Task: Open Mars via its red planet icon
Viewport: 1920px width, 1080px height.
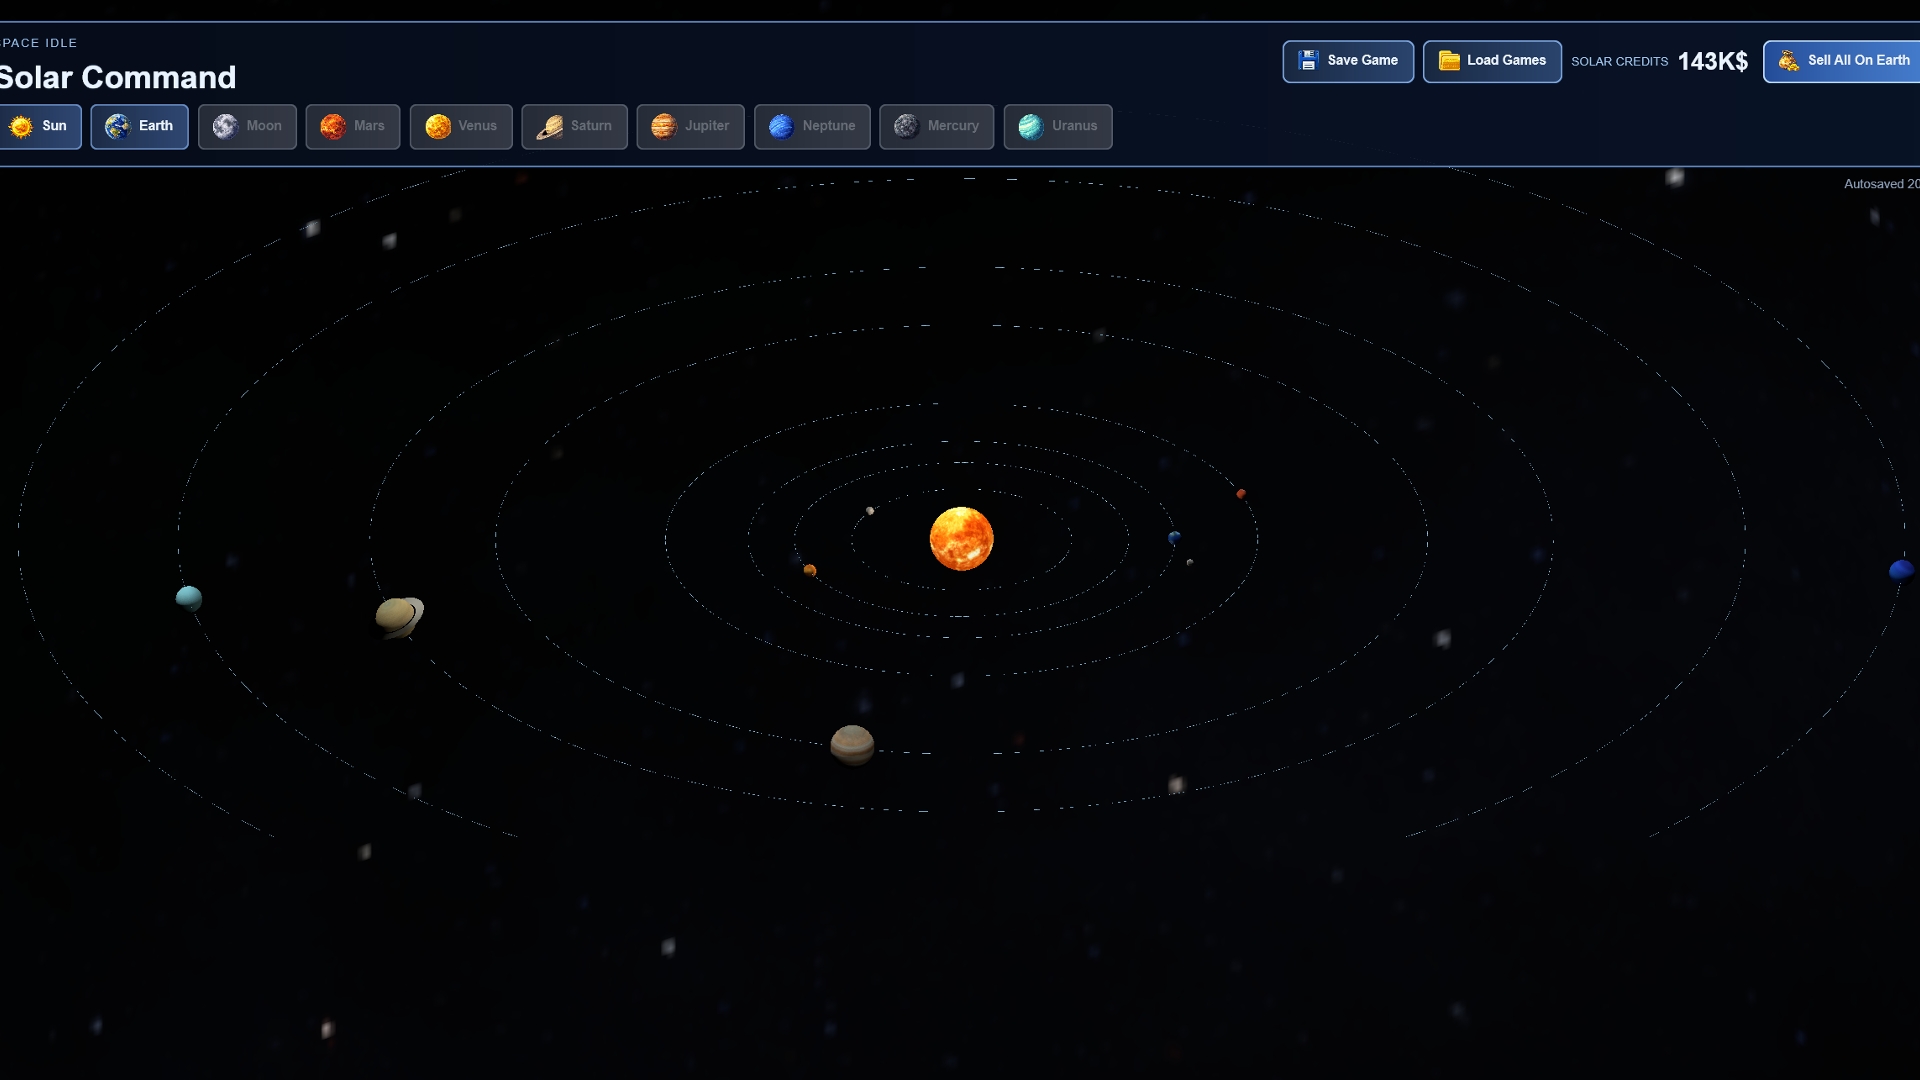Action: [x=333, y=127]
